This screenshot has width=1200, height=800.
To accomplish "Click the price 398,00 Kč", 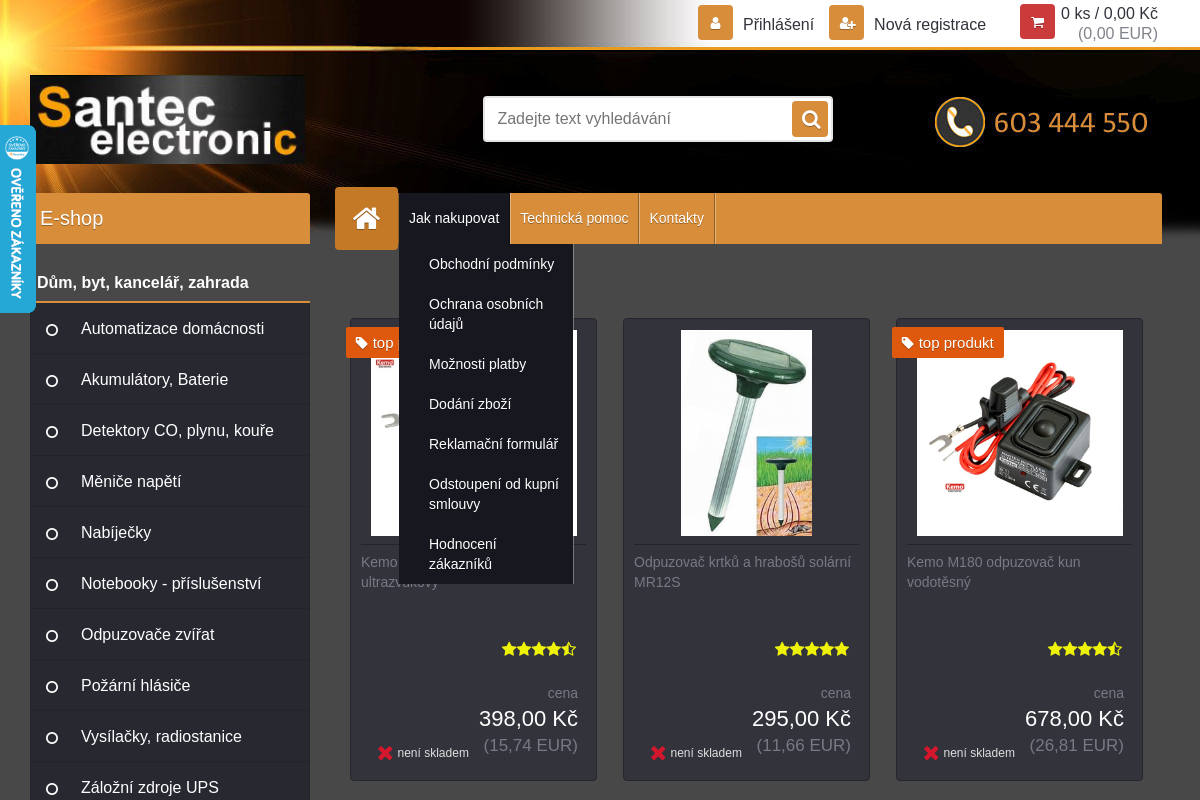I will [528, 719].
